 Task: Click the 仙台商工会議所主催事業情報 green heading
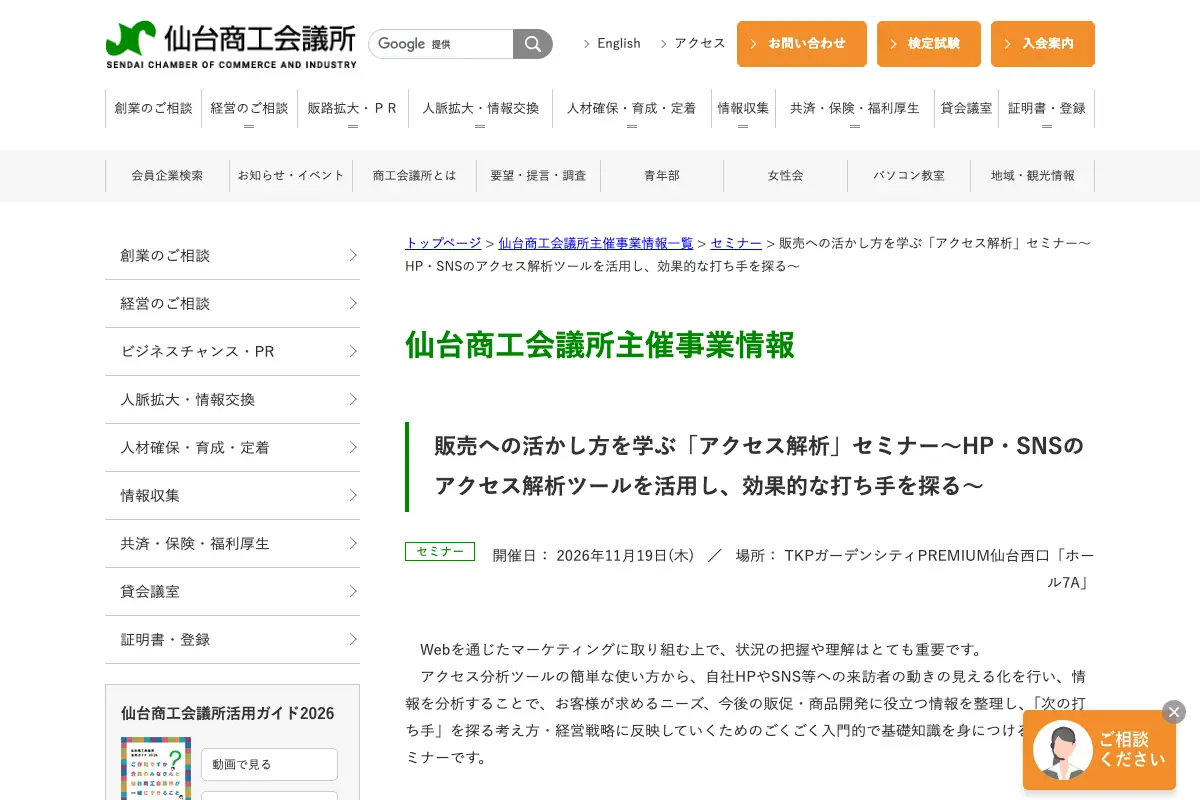[x=600, y=344]
